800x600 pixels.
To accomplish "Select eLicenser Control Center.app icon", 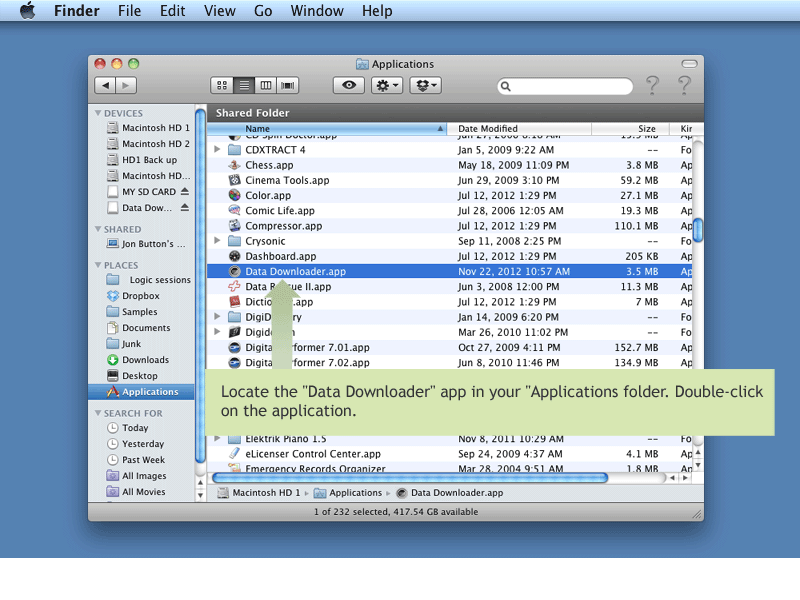I will click(x=234, y=454).
